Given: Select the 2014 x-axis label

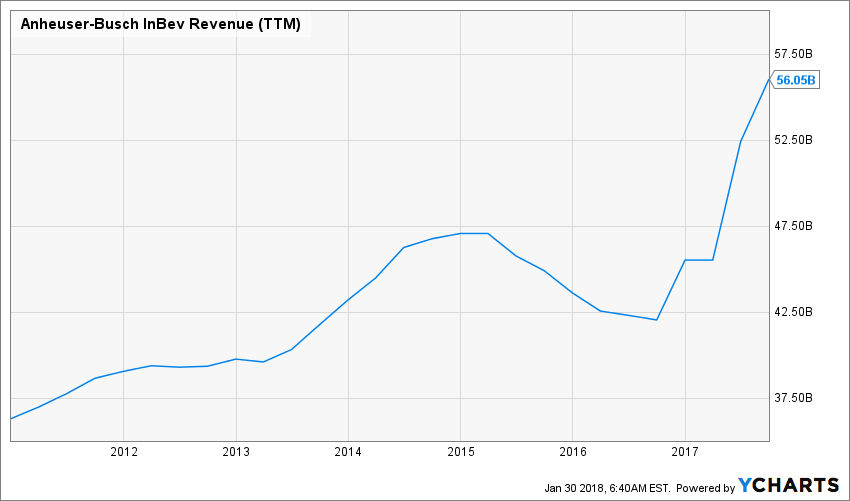Looking at the screenshot, I should pos(348,452).
